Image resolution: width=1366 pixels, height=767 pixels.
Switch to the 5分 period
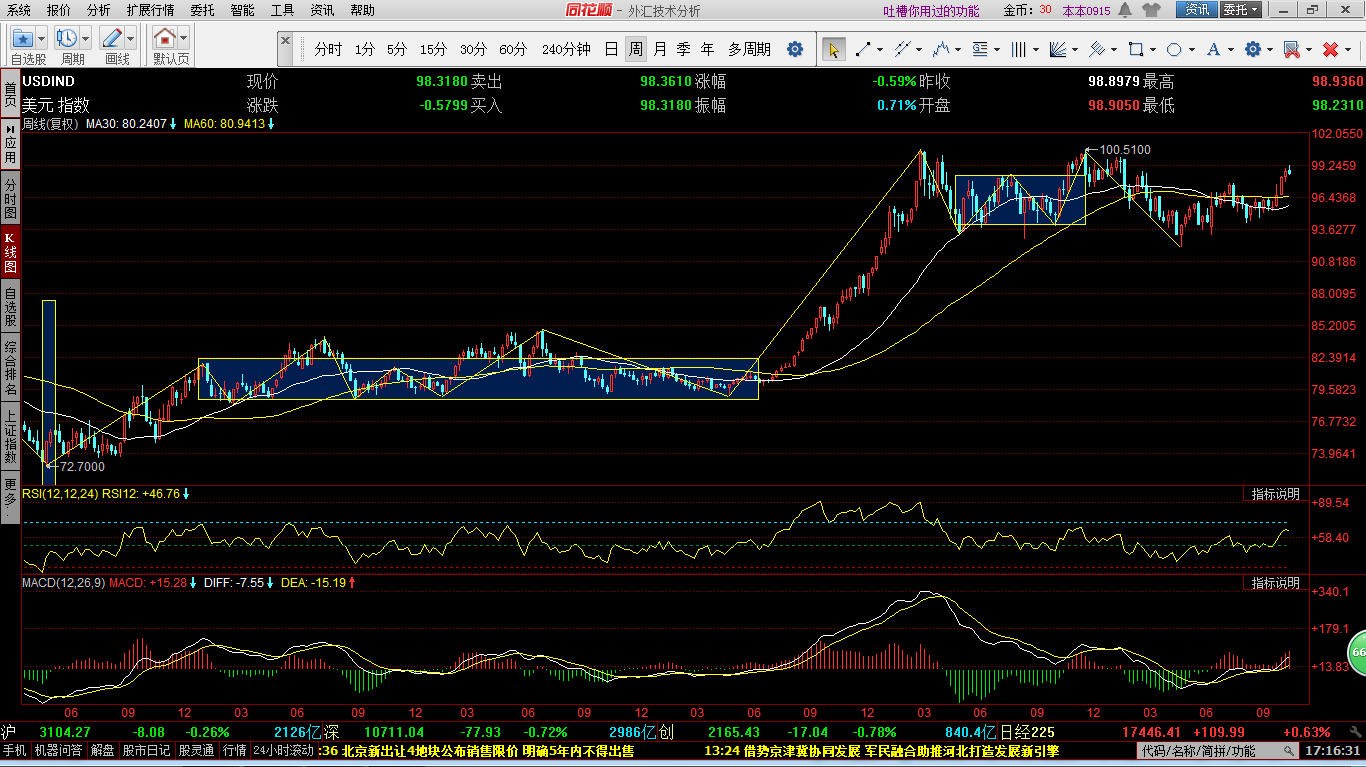(x=397, y=49)
